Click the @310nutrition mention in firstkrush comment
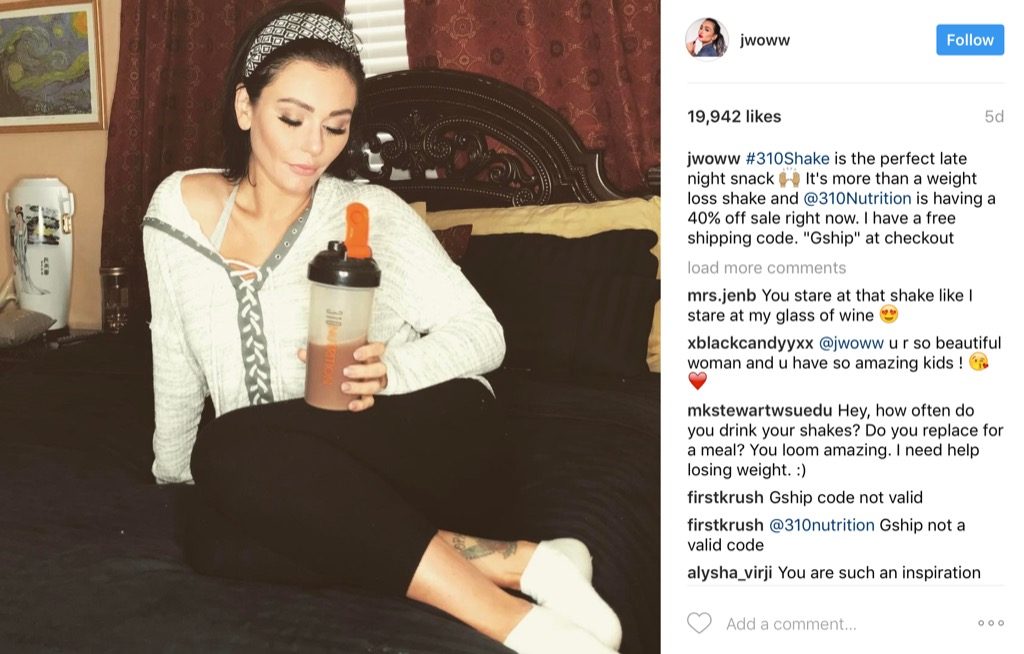 822,525
